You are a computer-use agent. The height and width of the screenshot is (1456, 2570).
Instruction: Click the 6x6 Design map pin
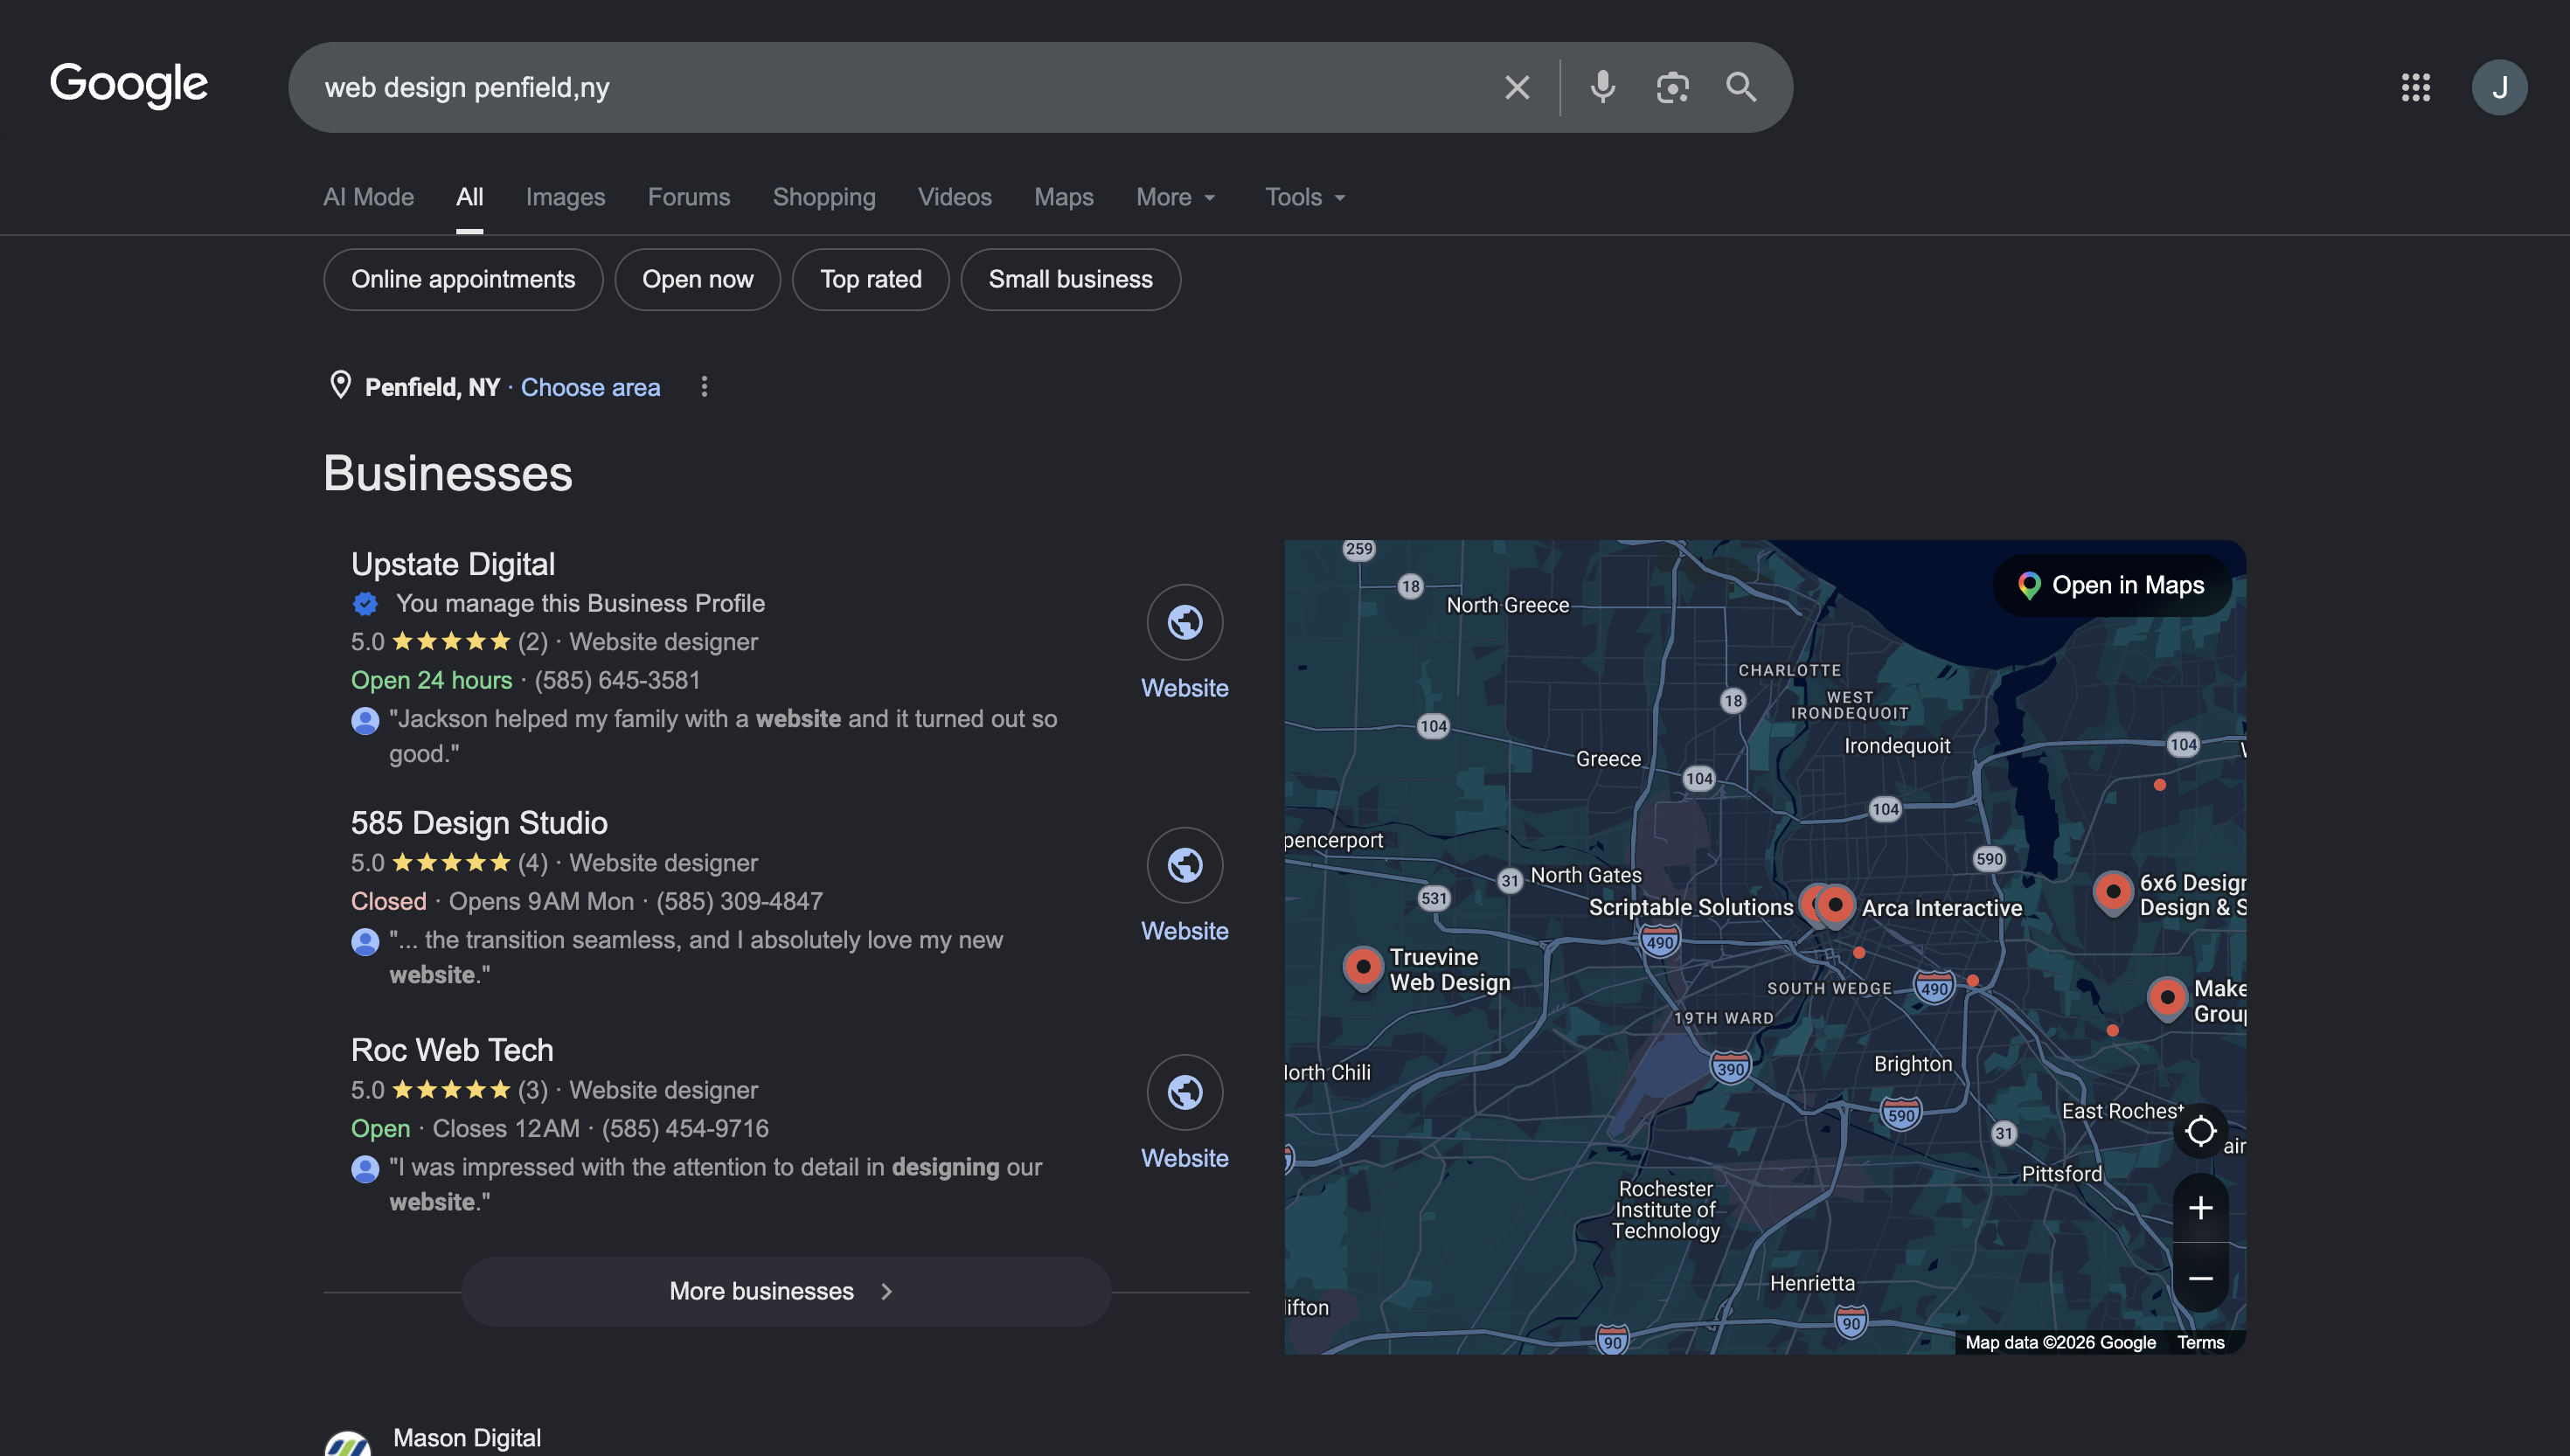click(2112, 893)
